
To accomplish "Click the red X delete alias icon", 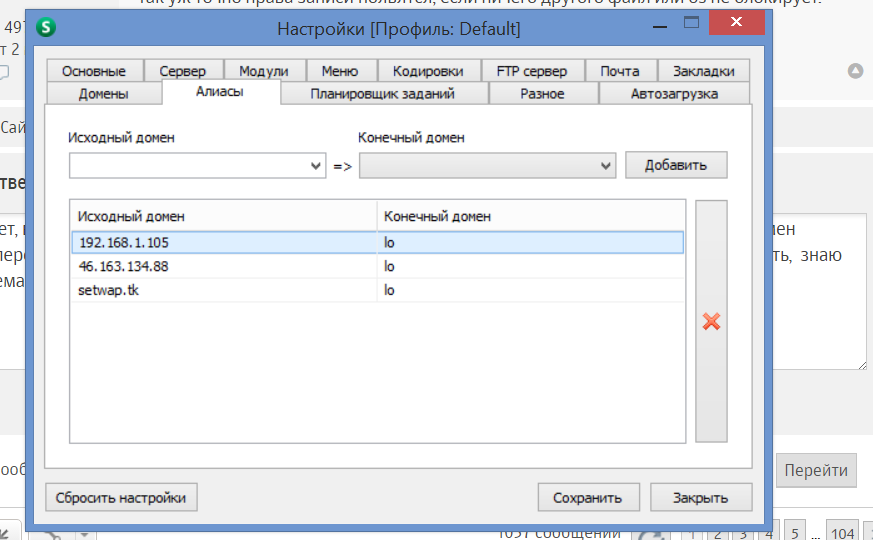I will pos(711,321).
